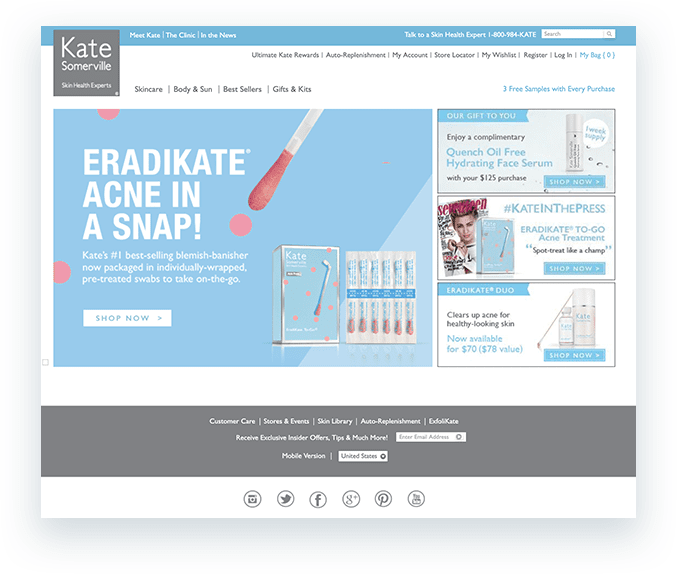
Task: Open the Google Plus social icon
Action: click(351, 499)
